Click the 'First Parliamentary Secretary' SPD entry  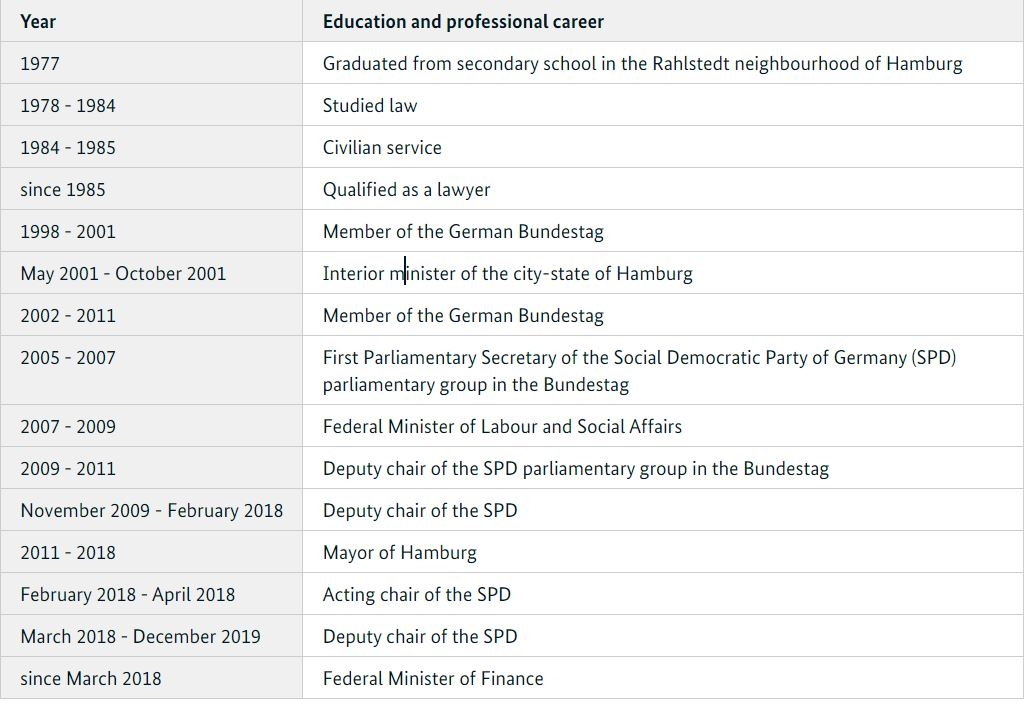pyautogui.click(x=639, y=358)
